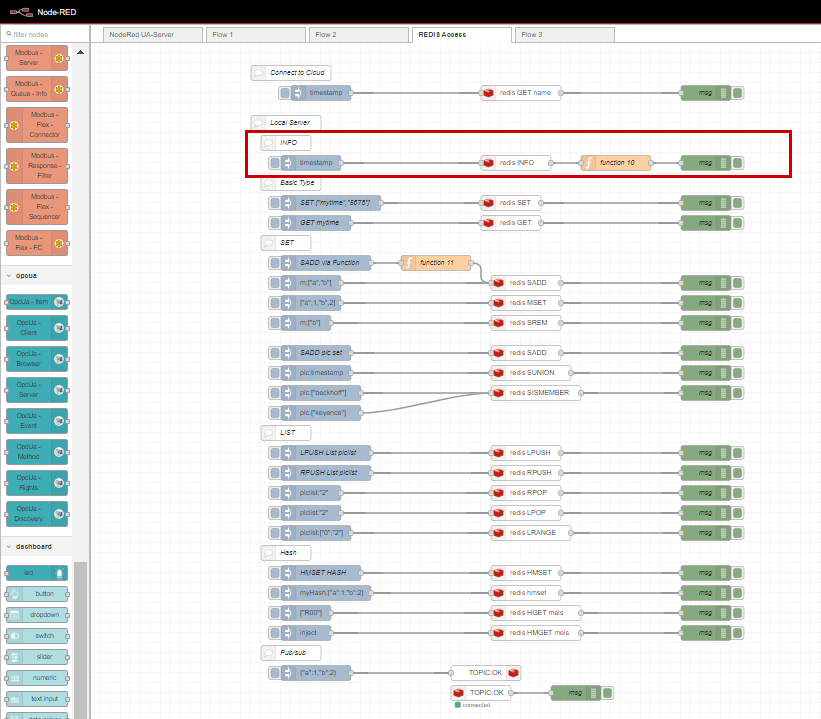Select the REDIS Access tab

pyautogui.click(x=461, y=35)
